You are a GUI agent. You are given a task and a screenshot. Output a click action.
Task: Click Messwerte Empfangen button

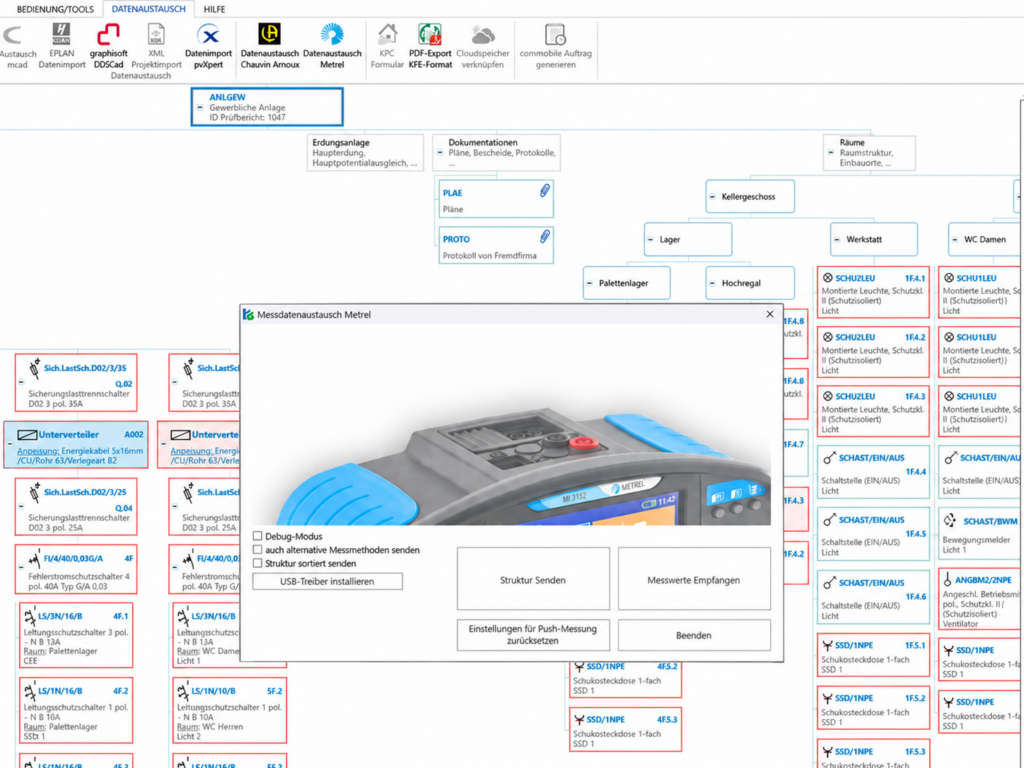point(694,579)
